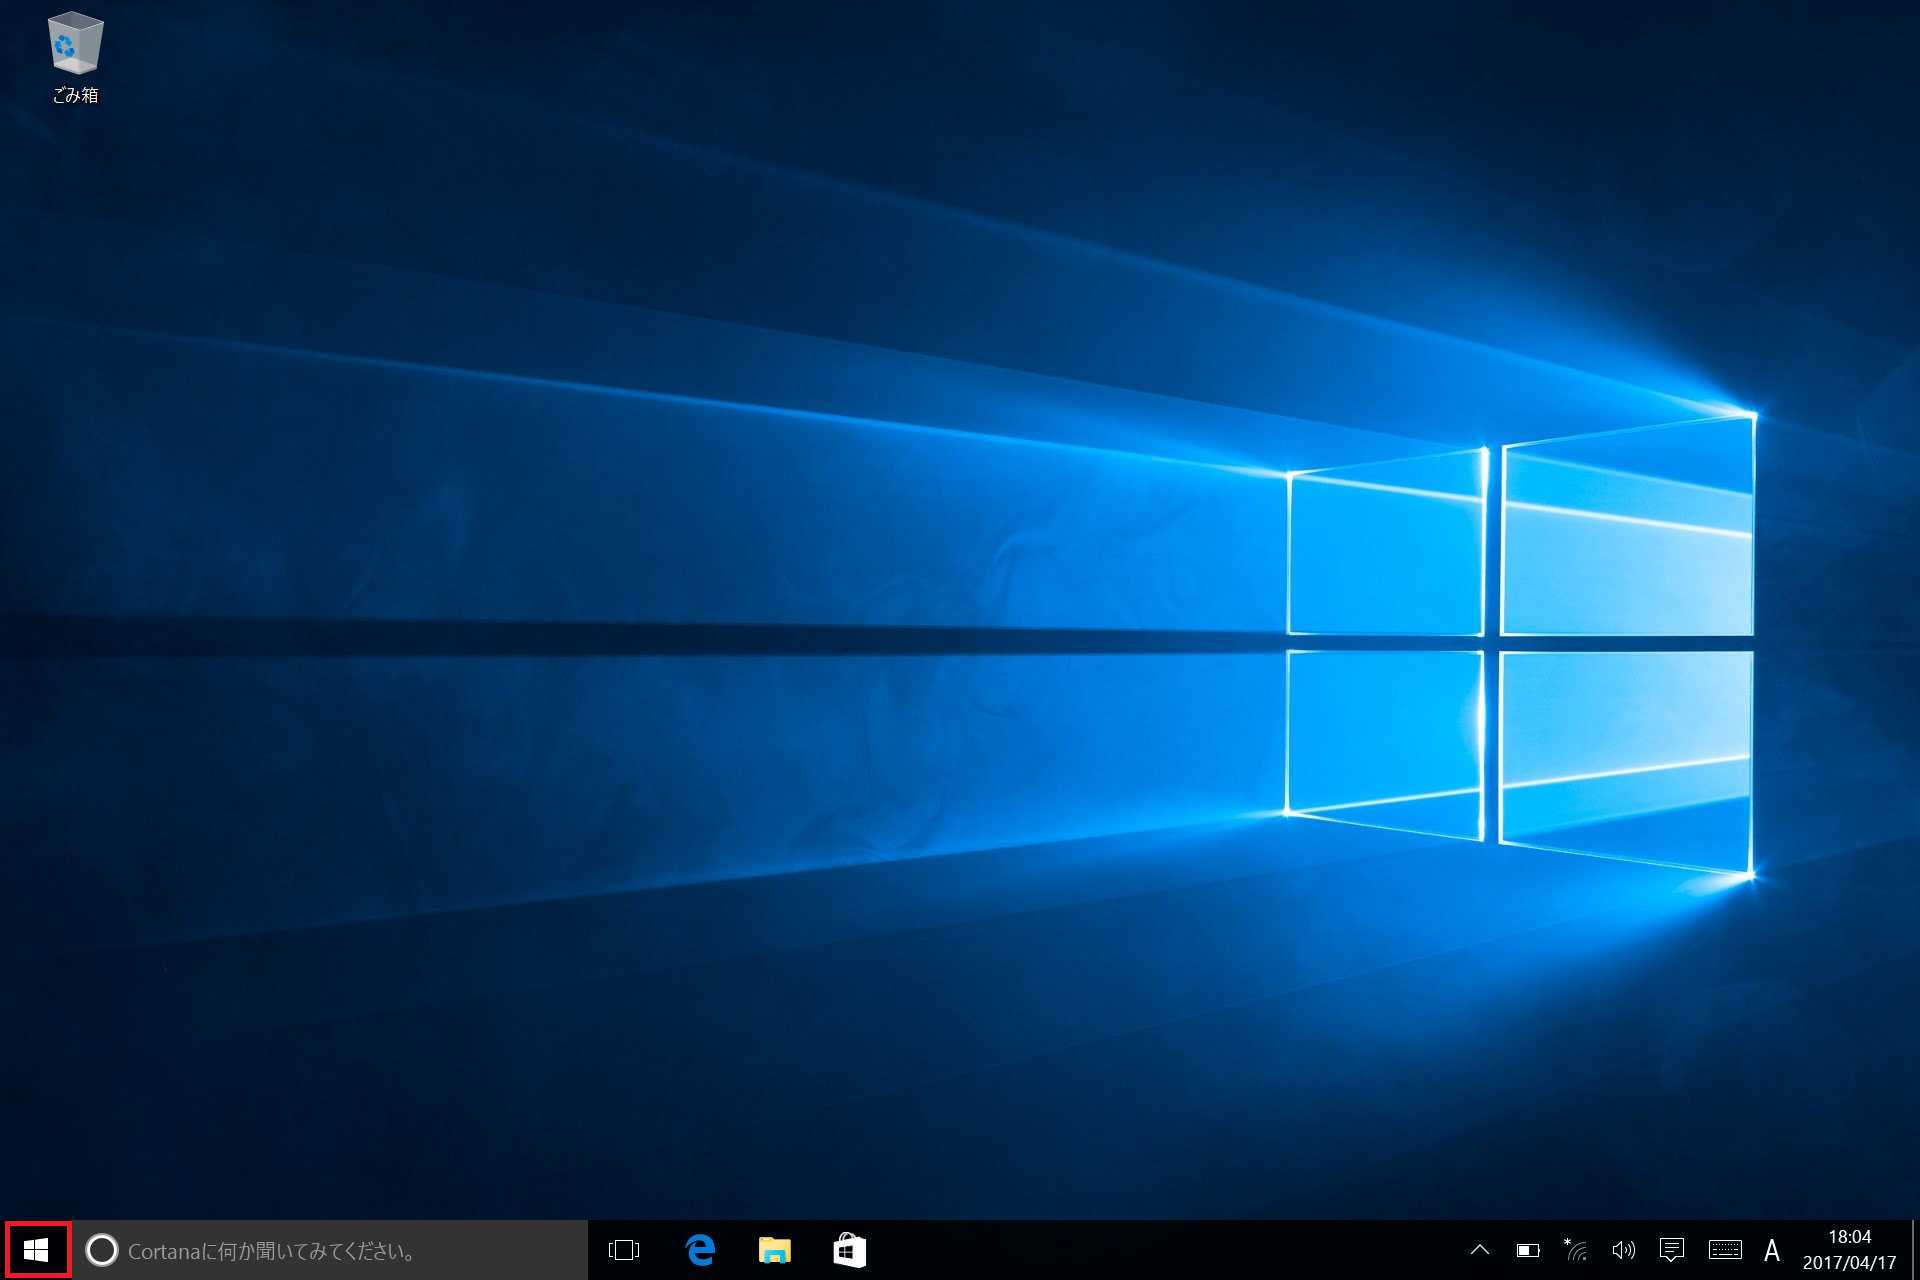Viewport: 1920px width, 1280px height.
Task: Open the Action Center notifications
Action: click(x=1672, y=1250)
